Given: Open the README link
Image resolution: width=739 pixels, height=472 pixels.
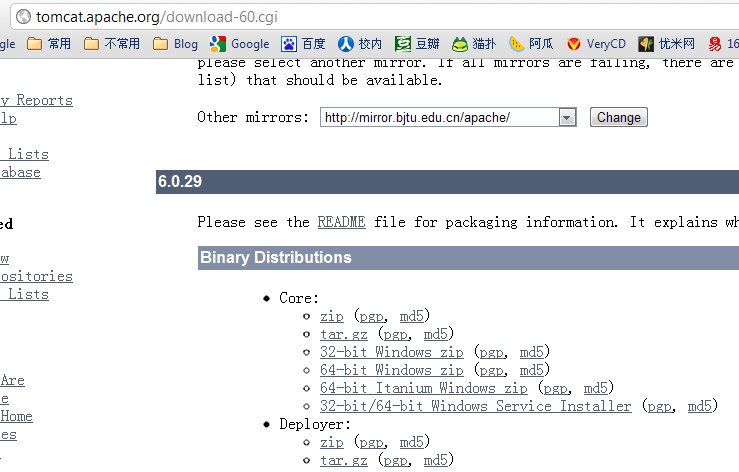Looking at the screenshot, I should point(342,222).
